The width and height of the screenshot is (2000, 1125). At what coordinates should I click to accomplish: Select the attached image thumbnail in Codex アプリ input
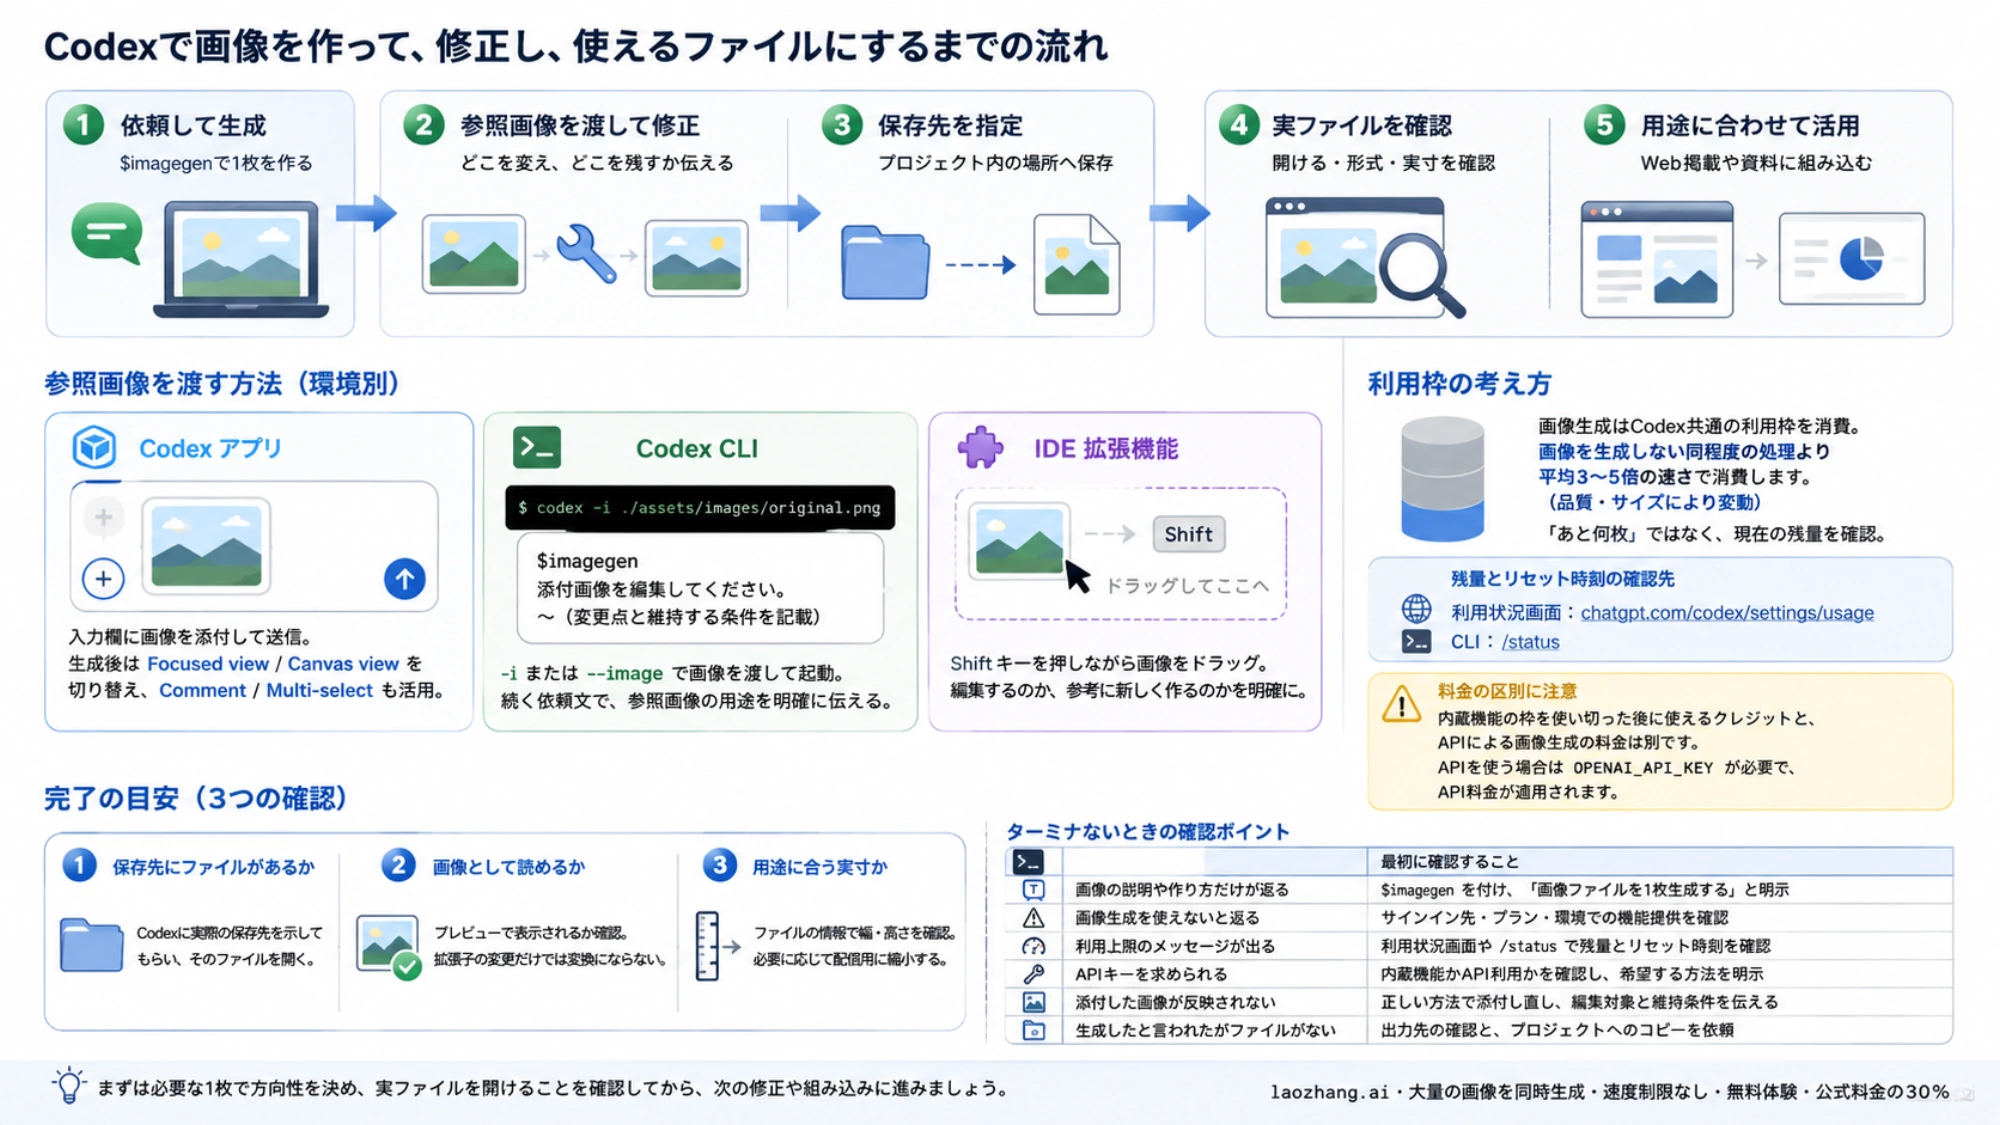coord(207,545)
